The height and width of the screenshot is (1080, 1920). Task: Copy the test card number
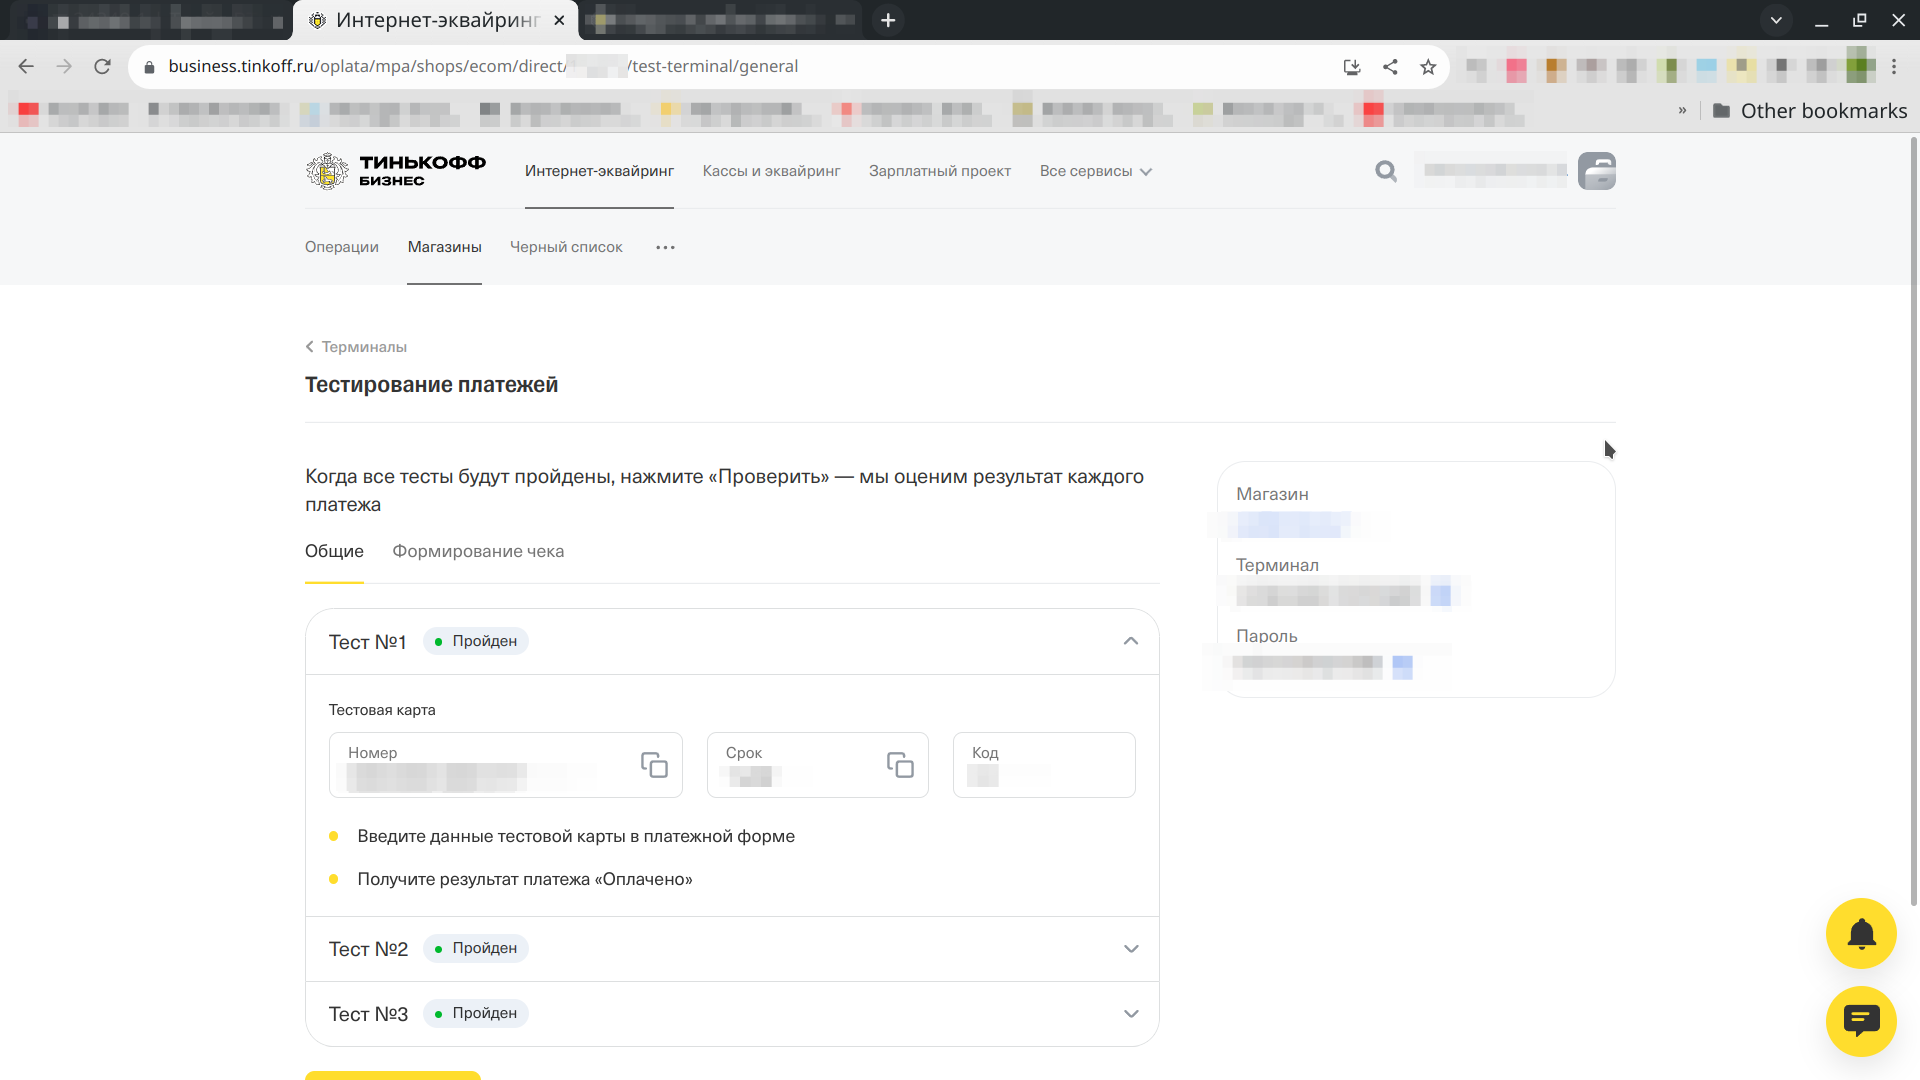654,765
